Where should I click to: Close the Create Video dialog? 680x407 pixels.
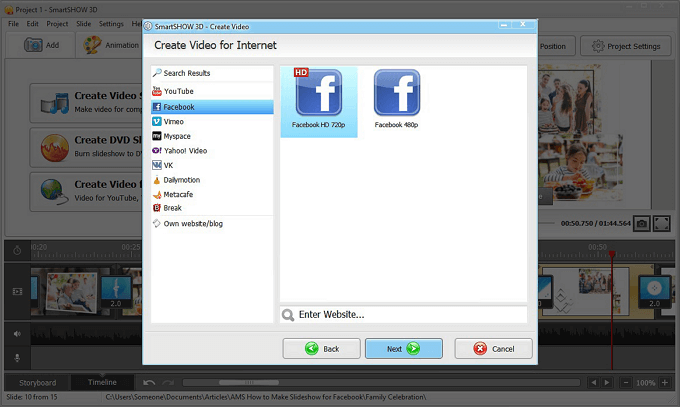click(523, 25)
